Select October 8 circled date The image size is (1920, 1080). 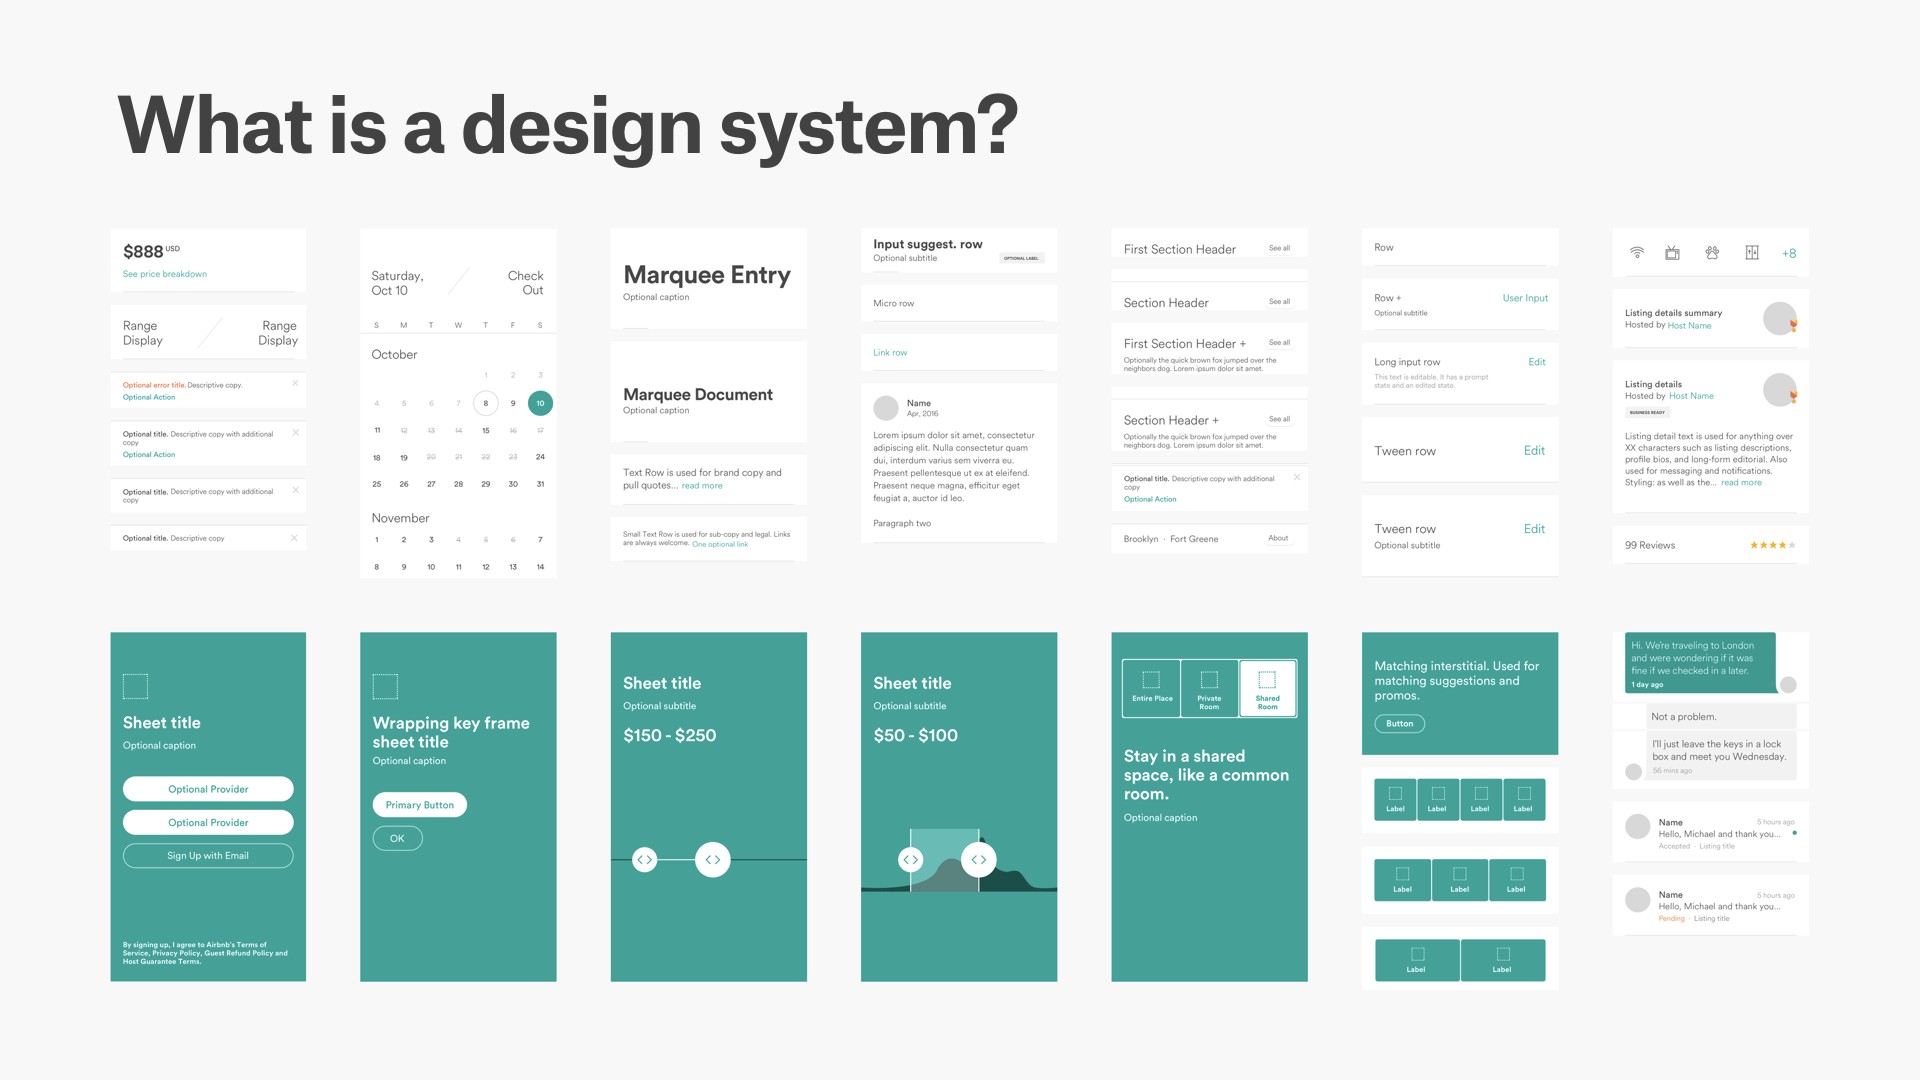486,403
